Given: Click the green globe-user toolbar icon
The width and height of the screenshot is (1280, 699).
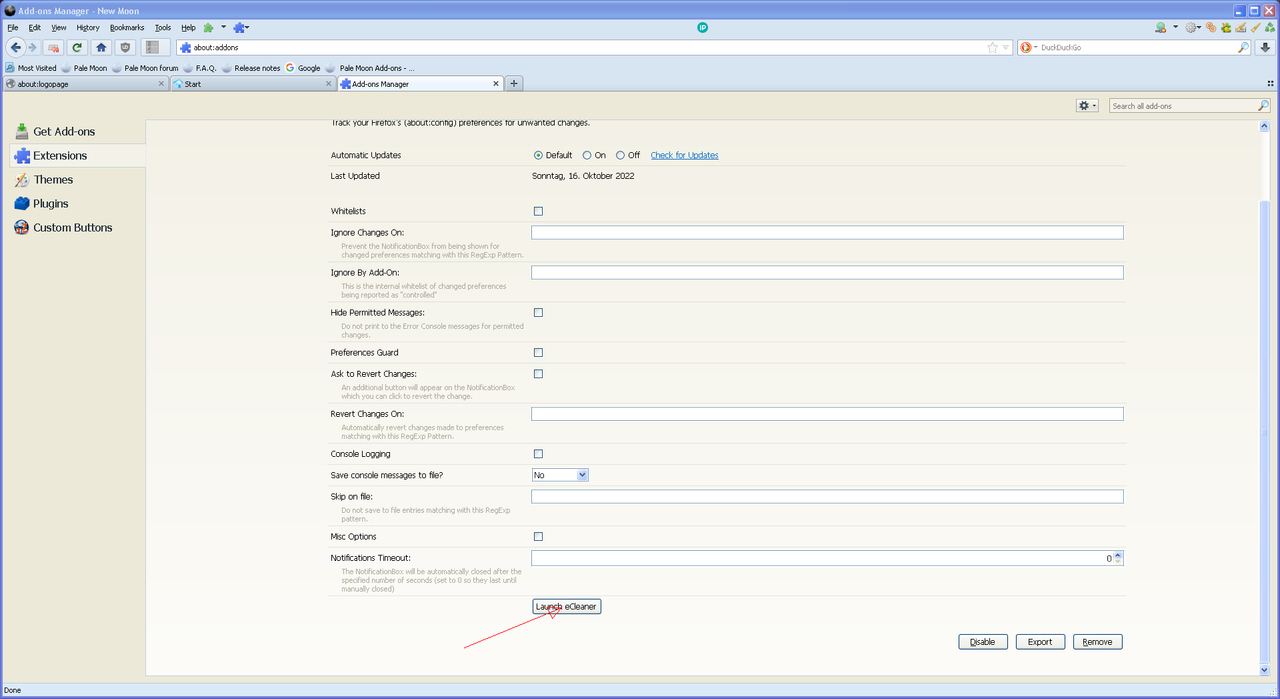Looking at the screenshot, I should 1160,28.
